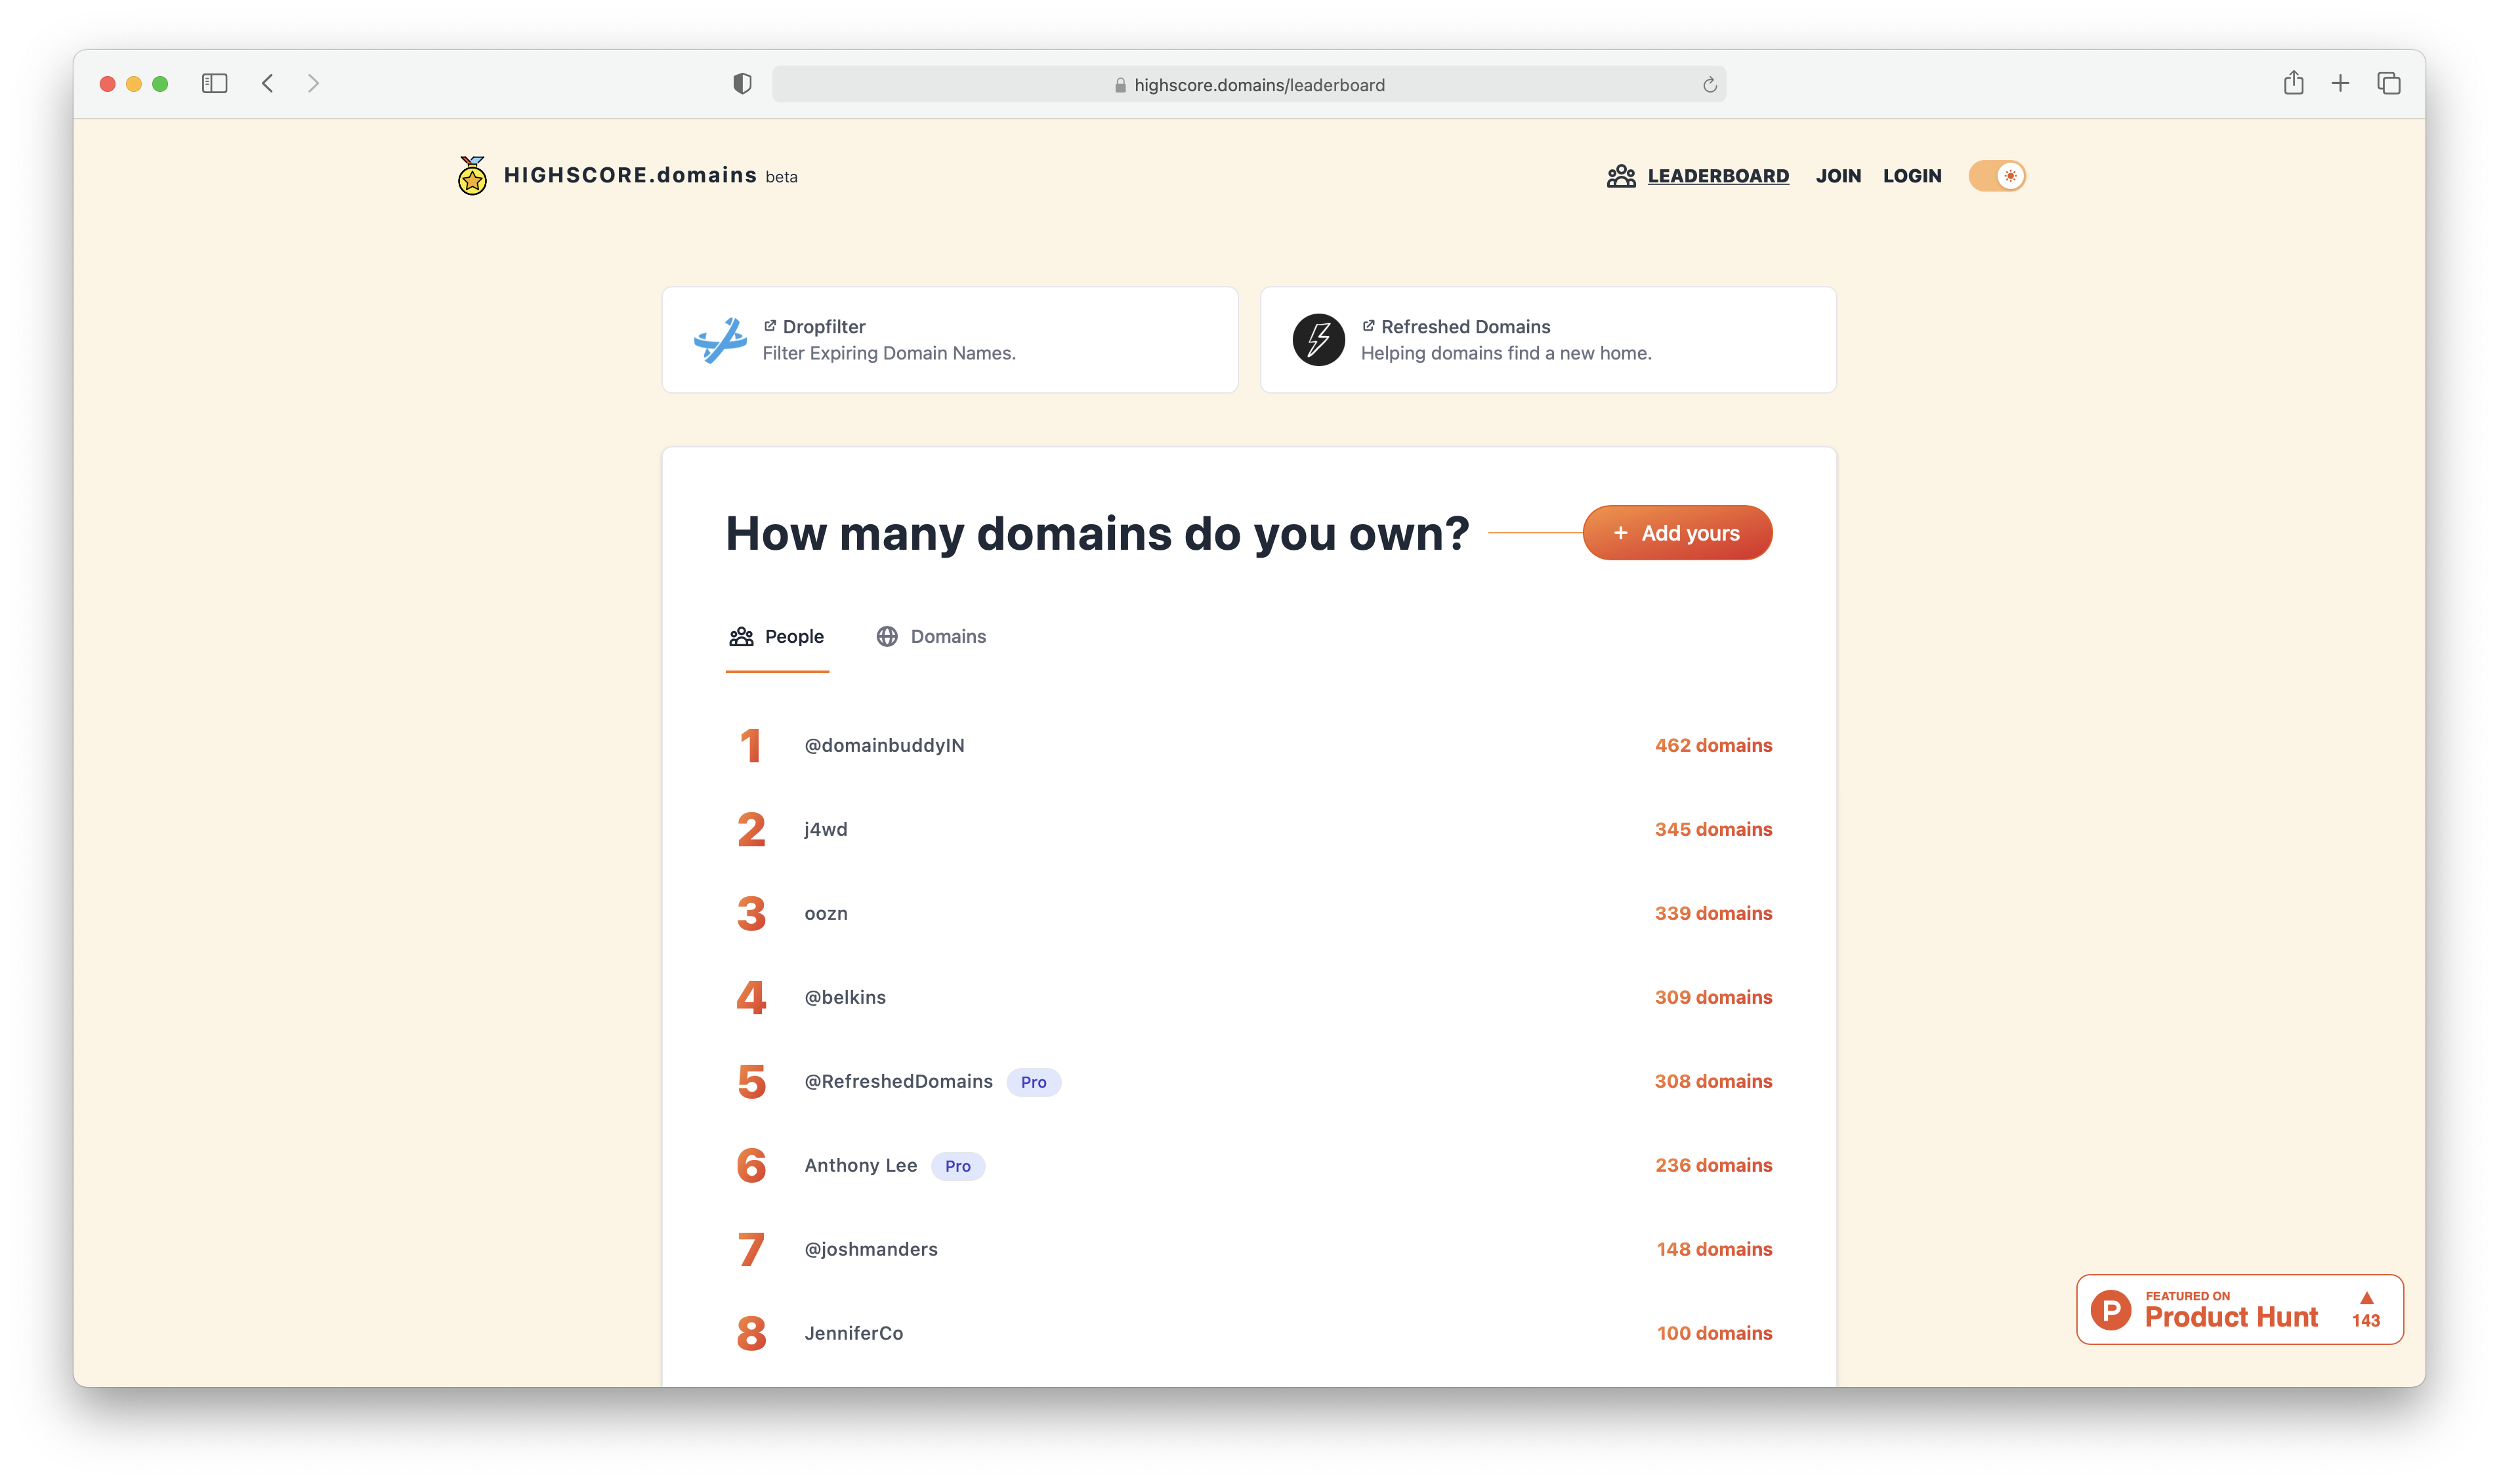Select the People tab
The width and height of the screenshot is (2499, 1484).
(777, 637)
